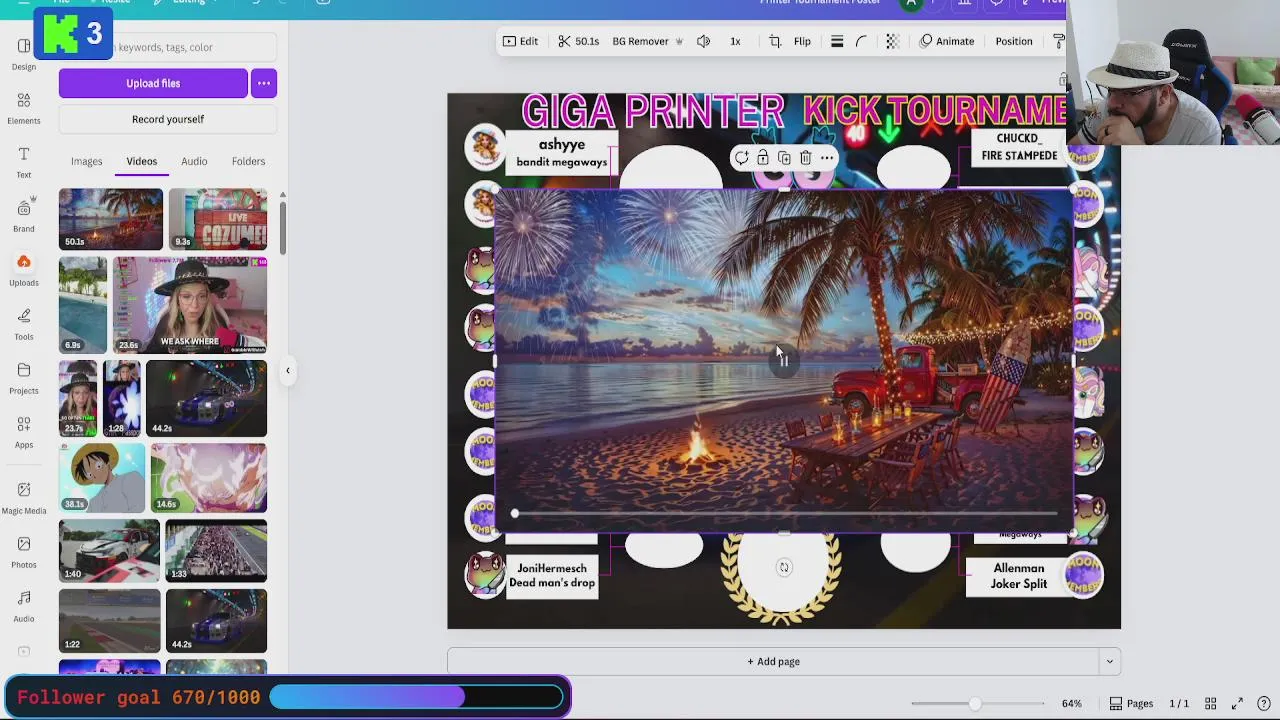1280x720 pixels.
Task: Click the copy style paint roller icon
Action: point(1059,41)
